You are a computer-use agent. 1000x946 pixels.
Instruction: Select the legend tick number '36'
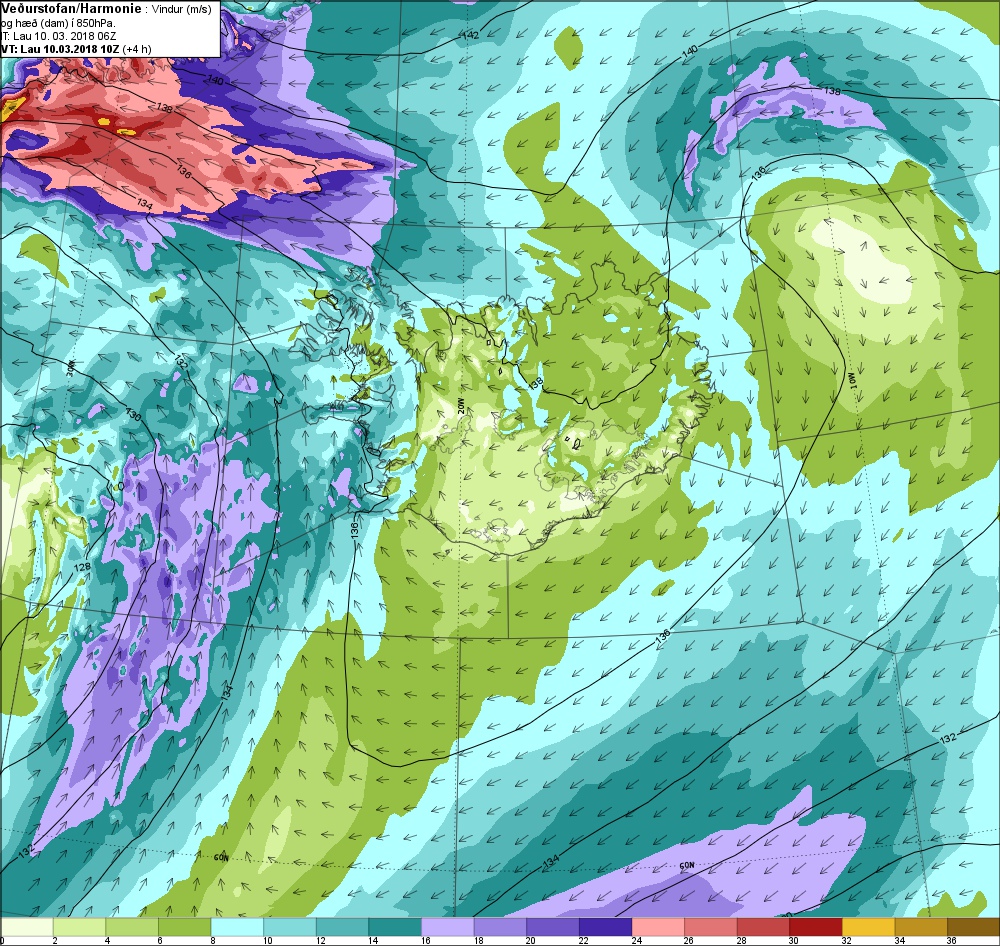coord(952,940)
